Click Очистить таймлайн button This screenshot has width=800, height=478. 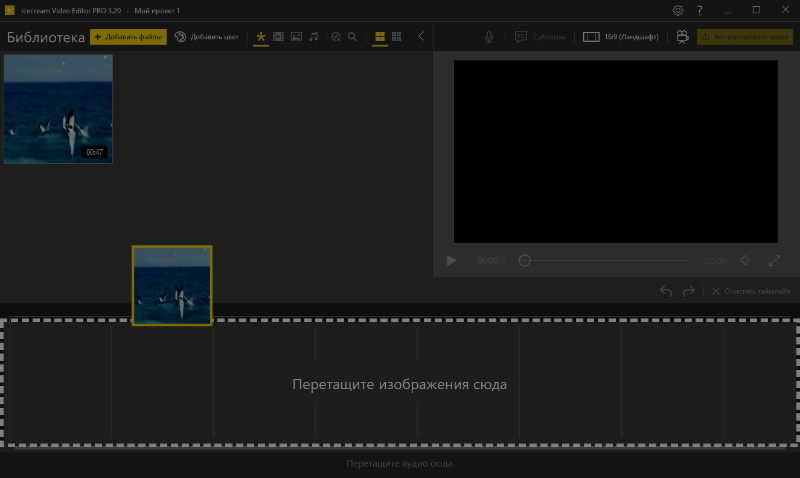pyautogui.click(x=751, y=291)
